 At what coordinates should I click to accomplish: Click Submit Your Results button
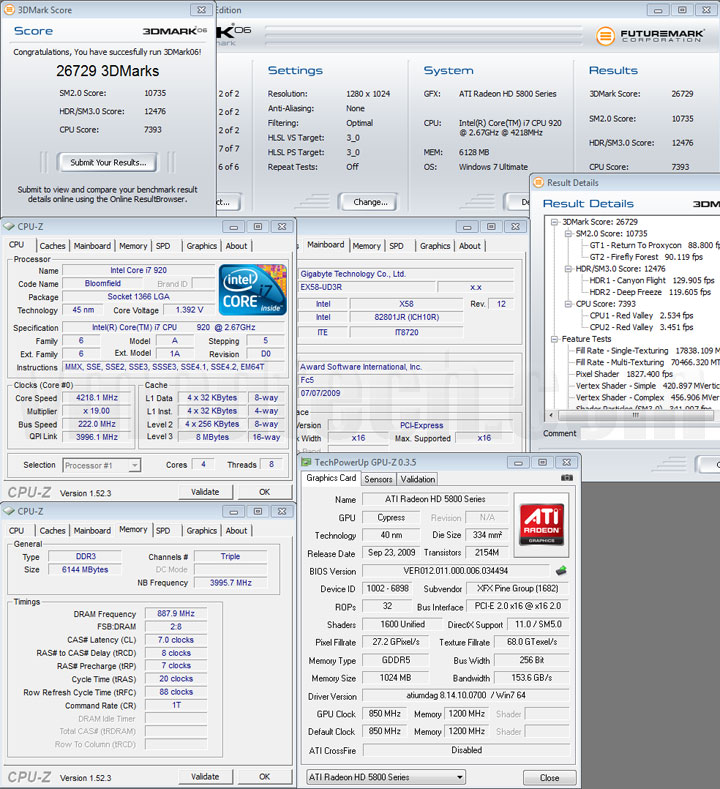108,163
